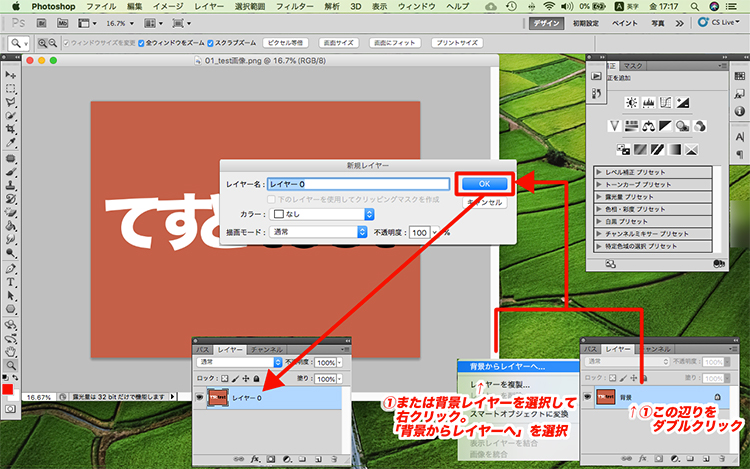The image size is (750, 469).
Task: Click the Zoom Out magnifier in options bar
Action: (x=53, y=43)
